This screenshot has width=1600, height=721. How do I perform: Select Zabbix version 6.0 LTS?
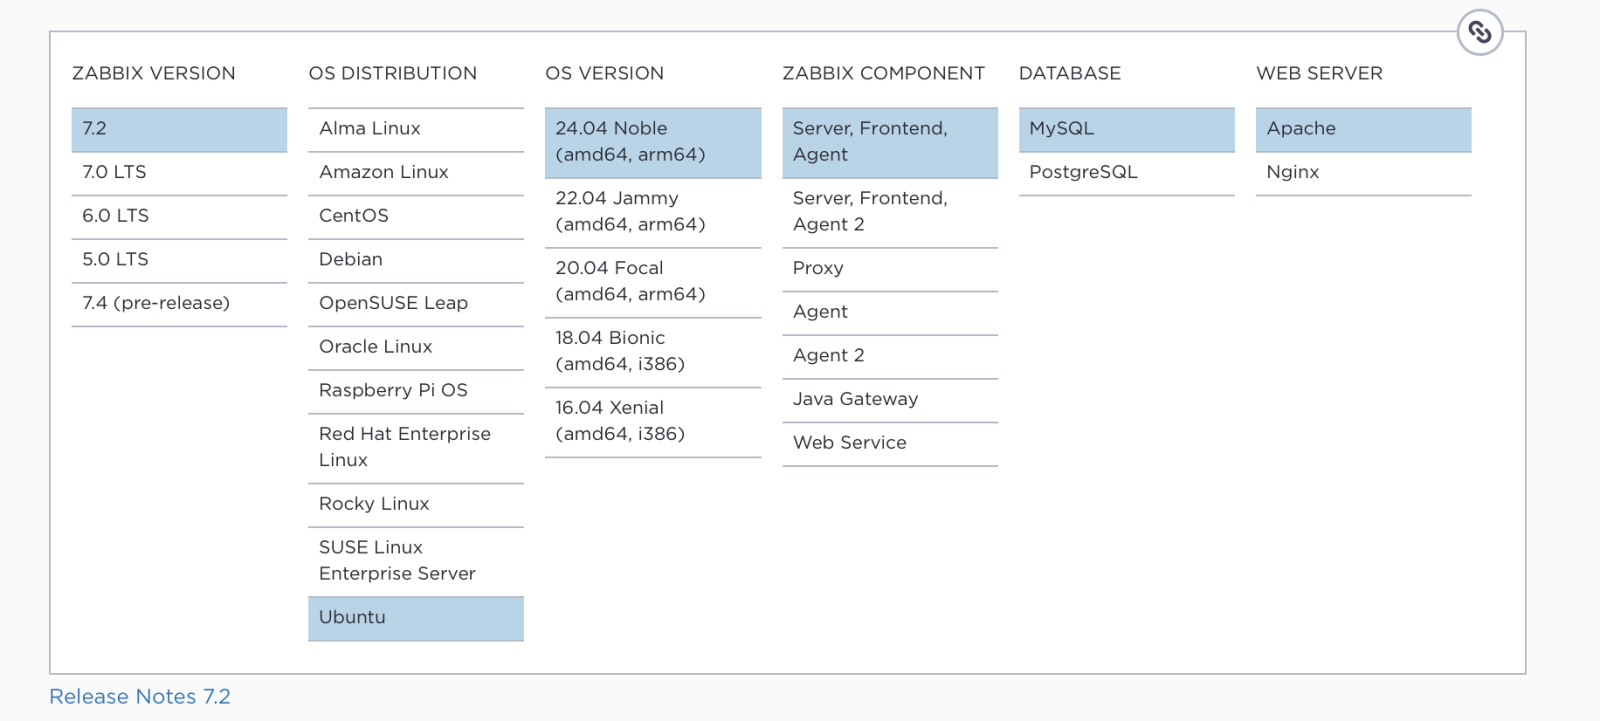(x=179, y=217)
